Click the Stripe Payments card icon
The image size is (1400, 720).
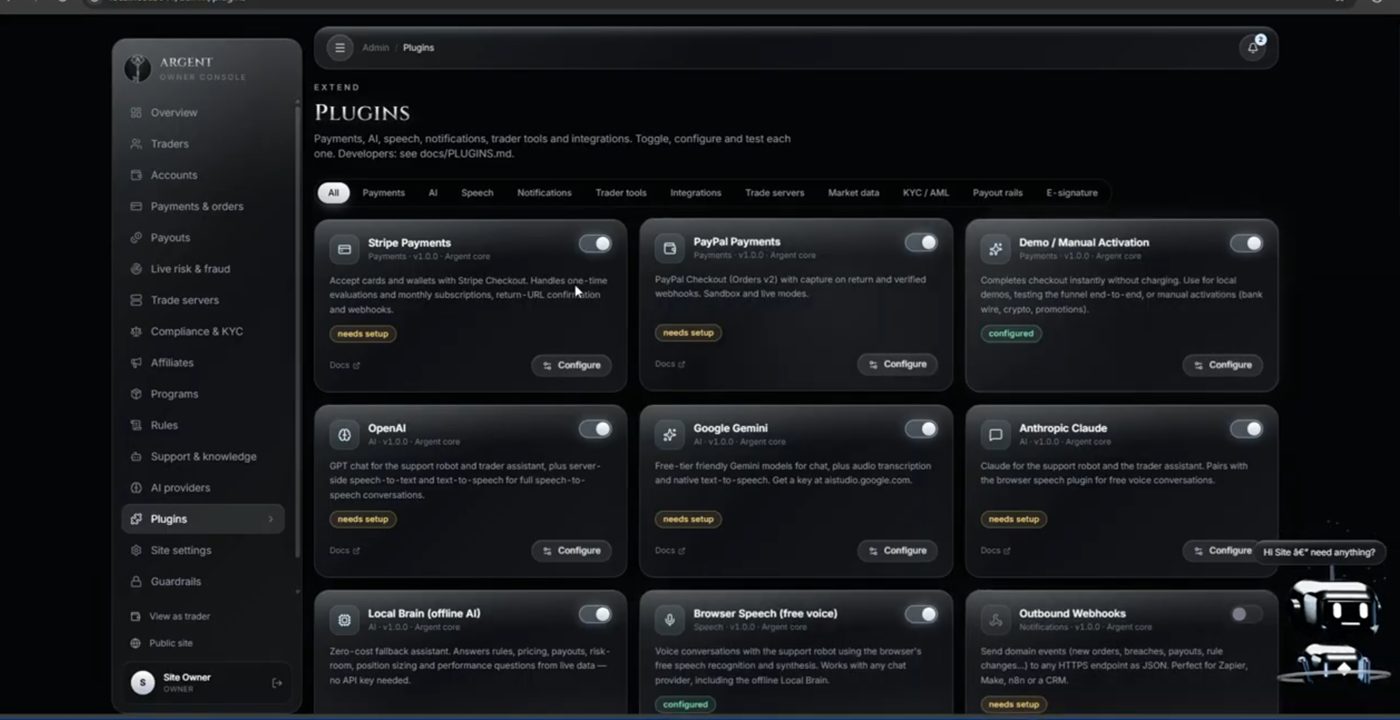(345, 249)
